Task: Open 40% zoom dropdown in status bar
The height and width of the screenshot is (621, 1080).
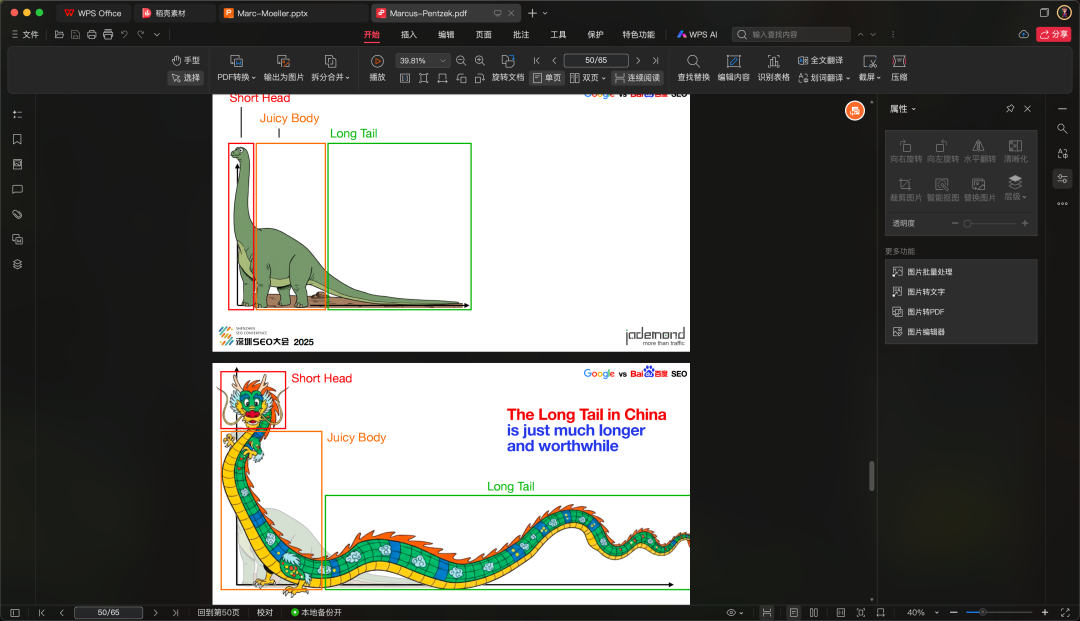Action: 936,612
